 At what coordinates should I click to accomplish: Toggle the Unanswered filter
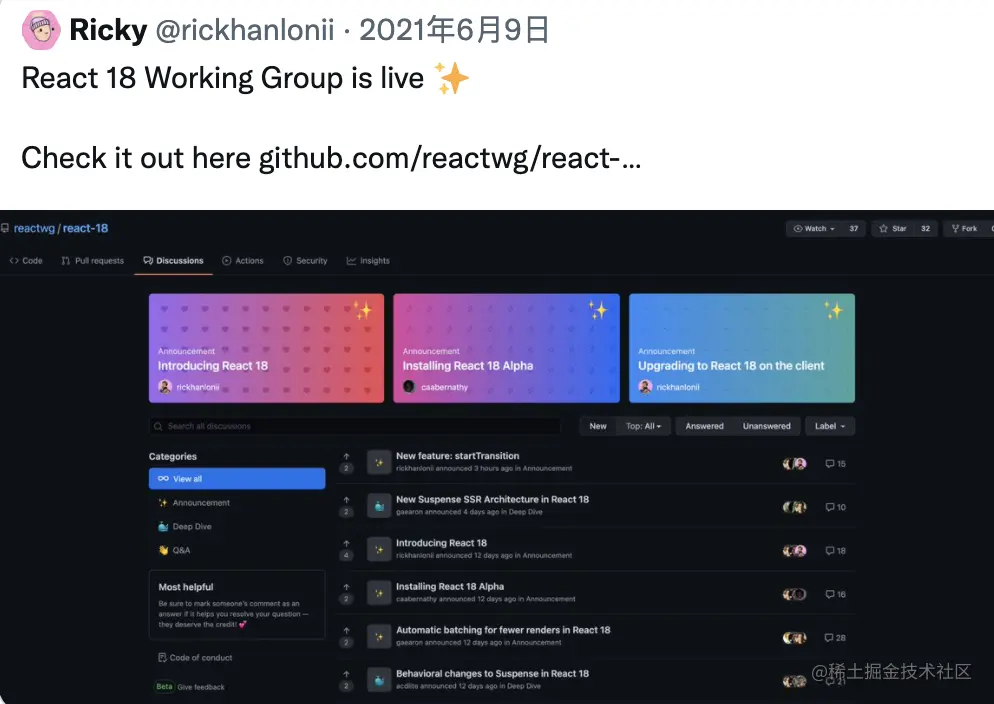pyautogui.click(x=766, y=426)
